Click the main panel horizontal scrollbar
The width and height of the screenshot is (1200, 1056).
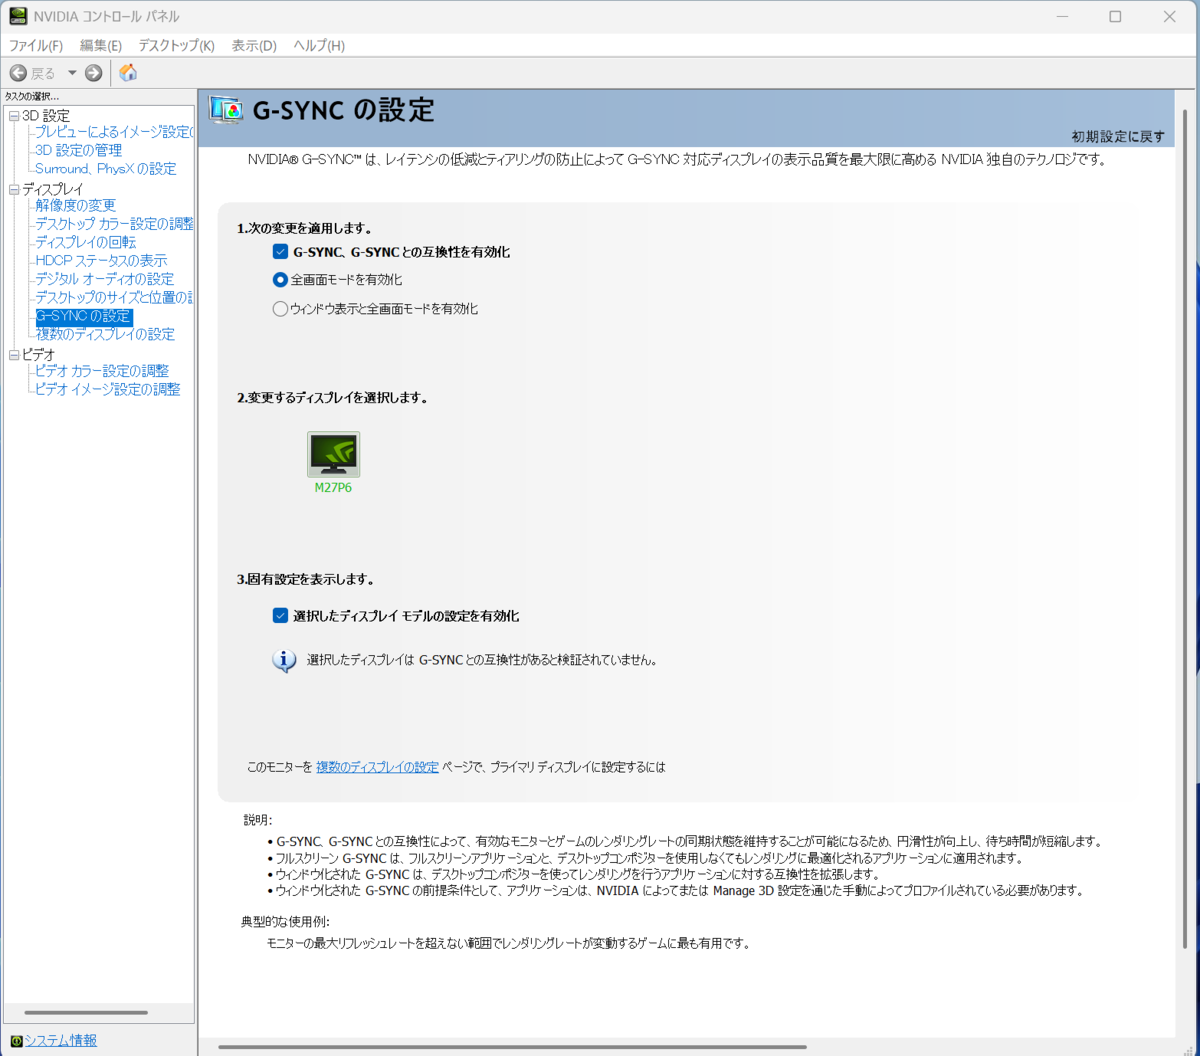pyautogui.click(x=512, y=1048)
